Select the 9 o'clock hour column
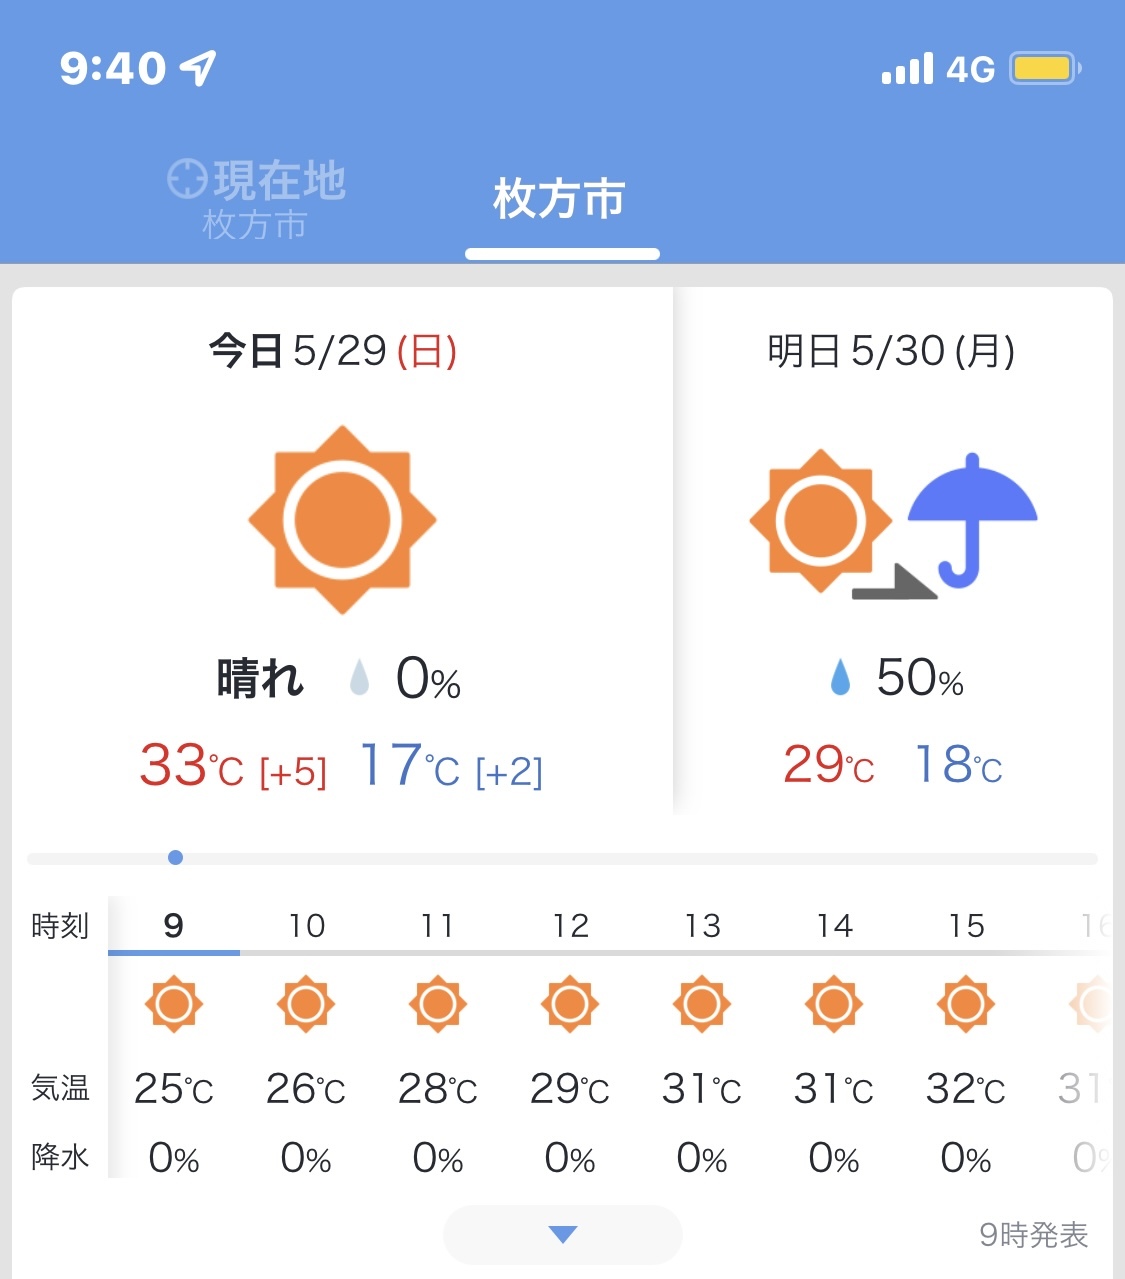Viewport: 1125px width, 1279px height. pyautogui.click(x=174, y=926)
